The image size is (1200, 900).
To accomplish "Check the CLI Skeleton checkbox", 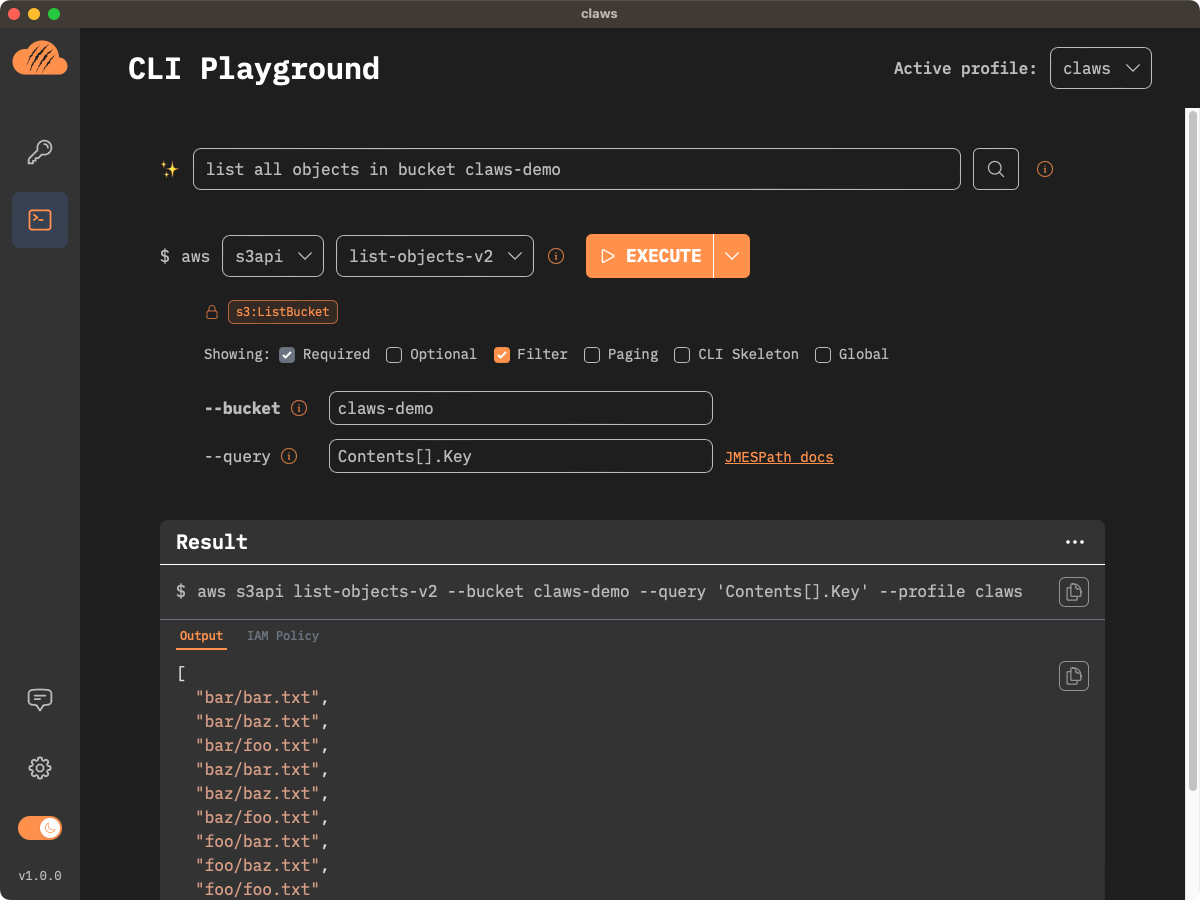I will coord(682,354).
